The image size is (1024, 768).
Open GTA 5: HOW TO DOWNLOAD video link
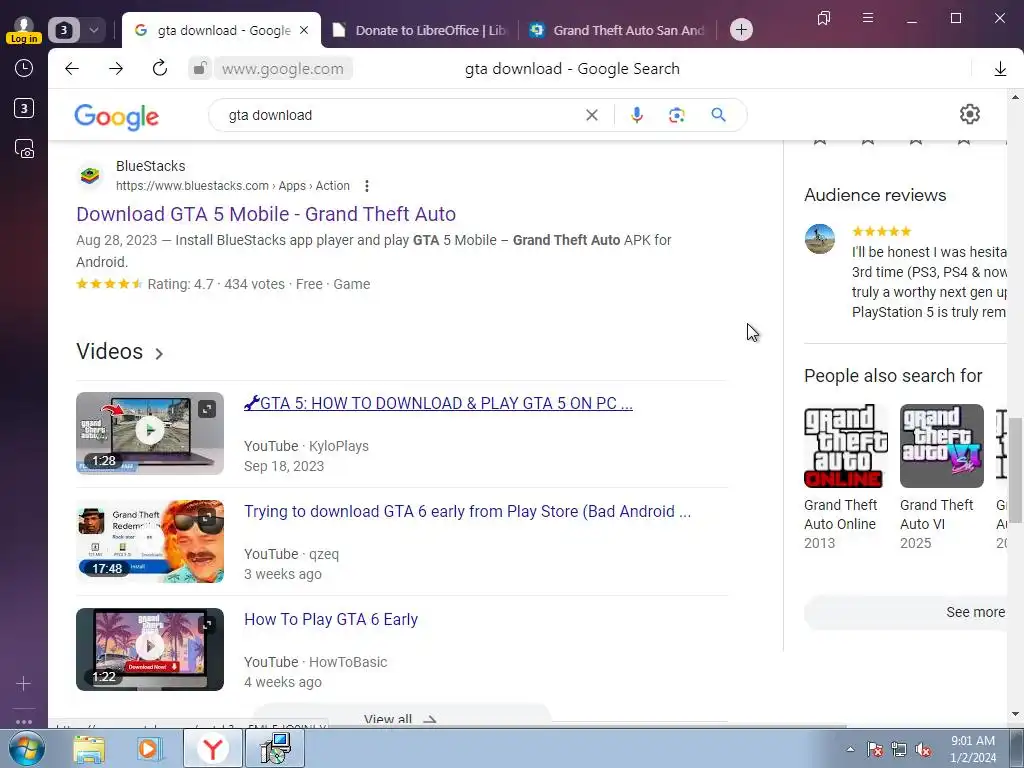click(x=438, y=403)
